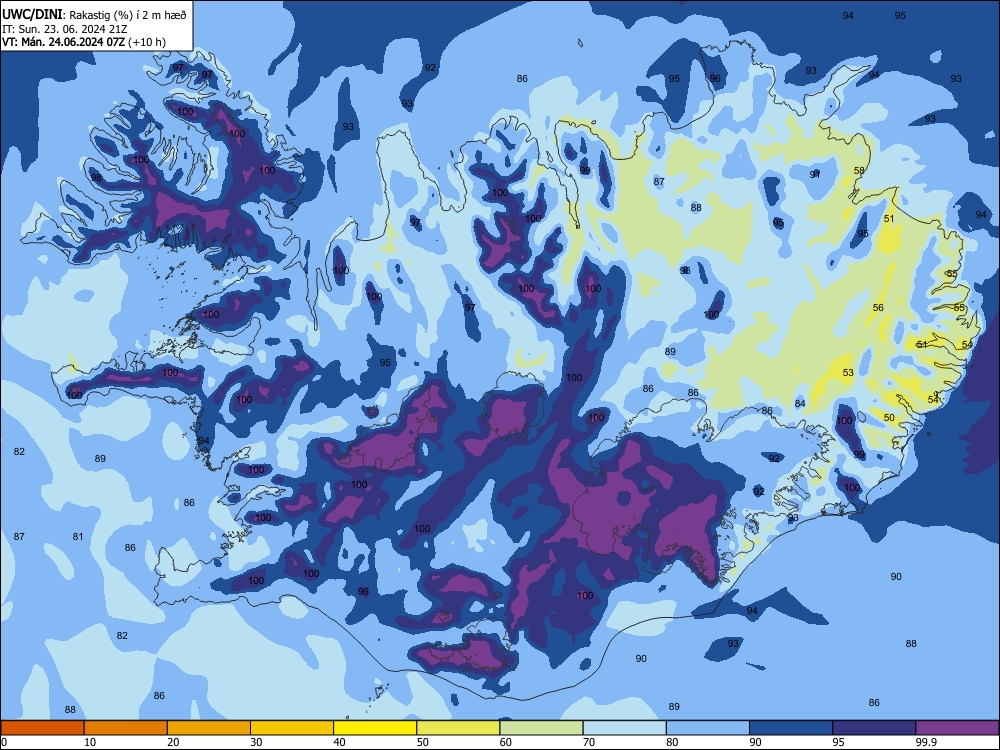Select the indigo 95–99.9 legend swatch

874,728
